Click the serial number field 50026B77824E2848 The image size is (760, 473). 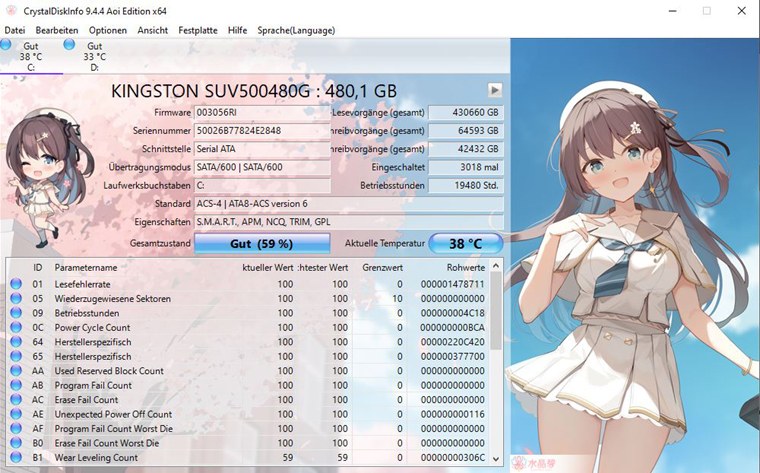(262, 131)
